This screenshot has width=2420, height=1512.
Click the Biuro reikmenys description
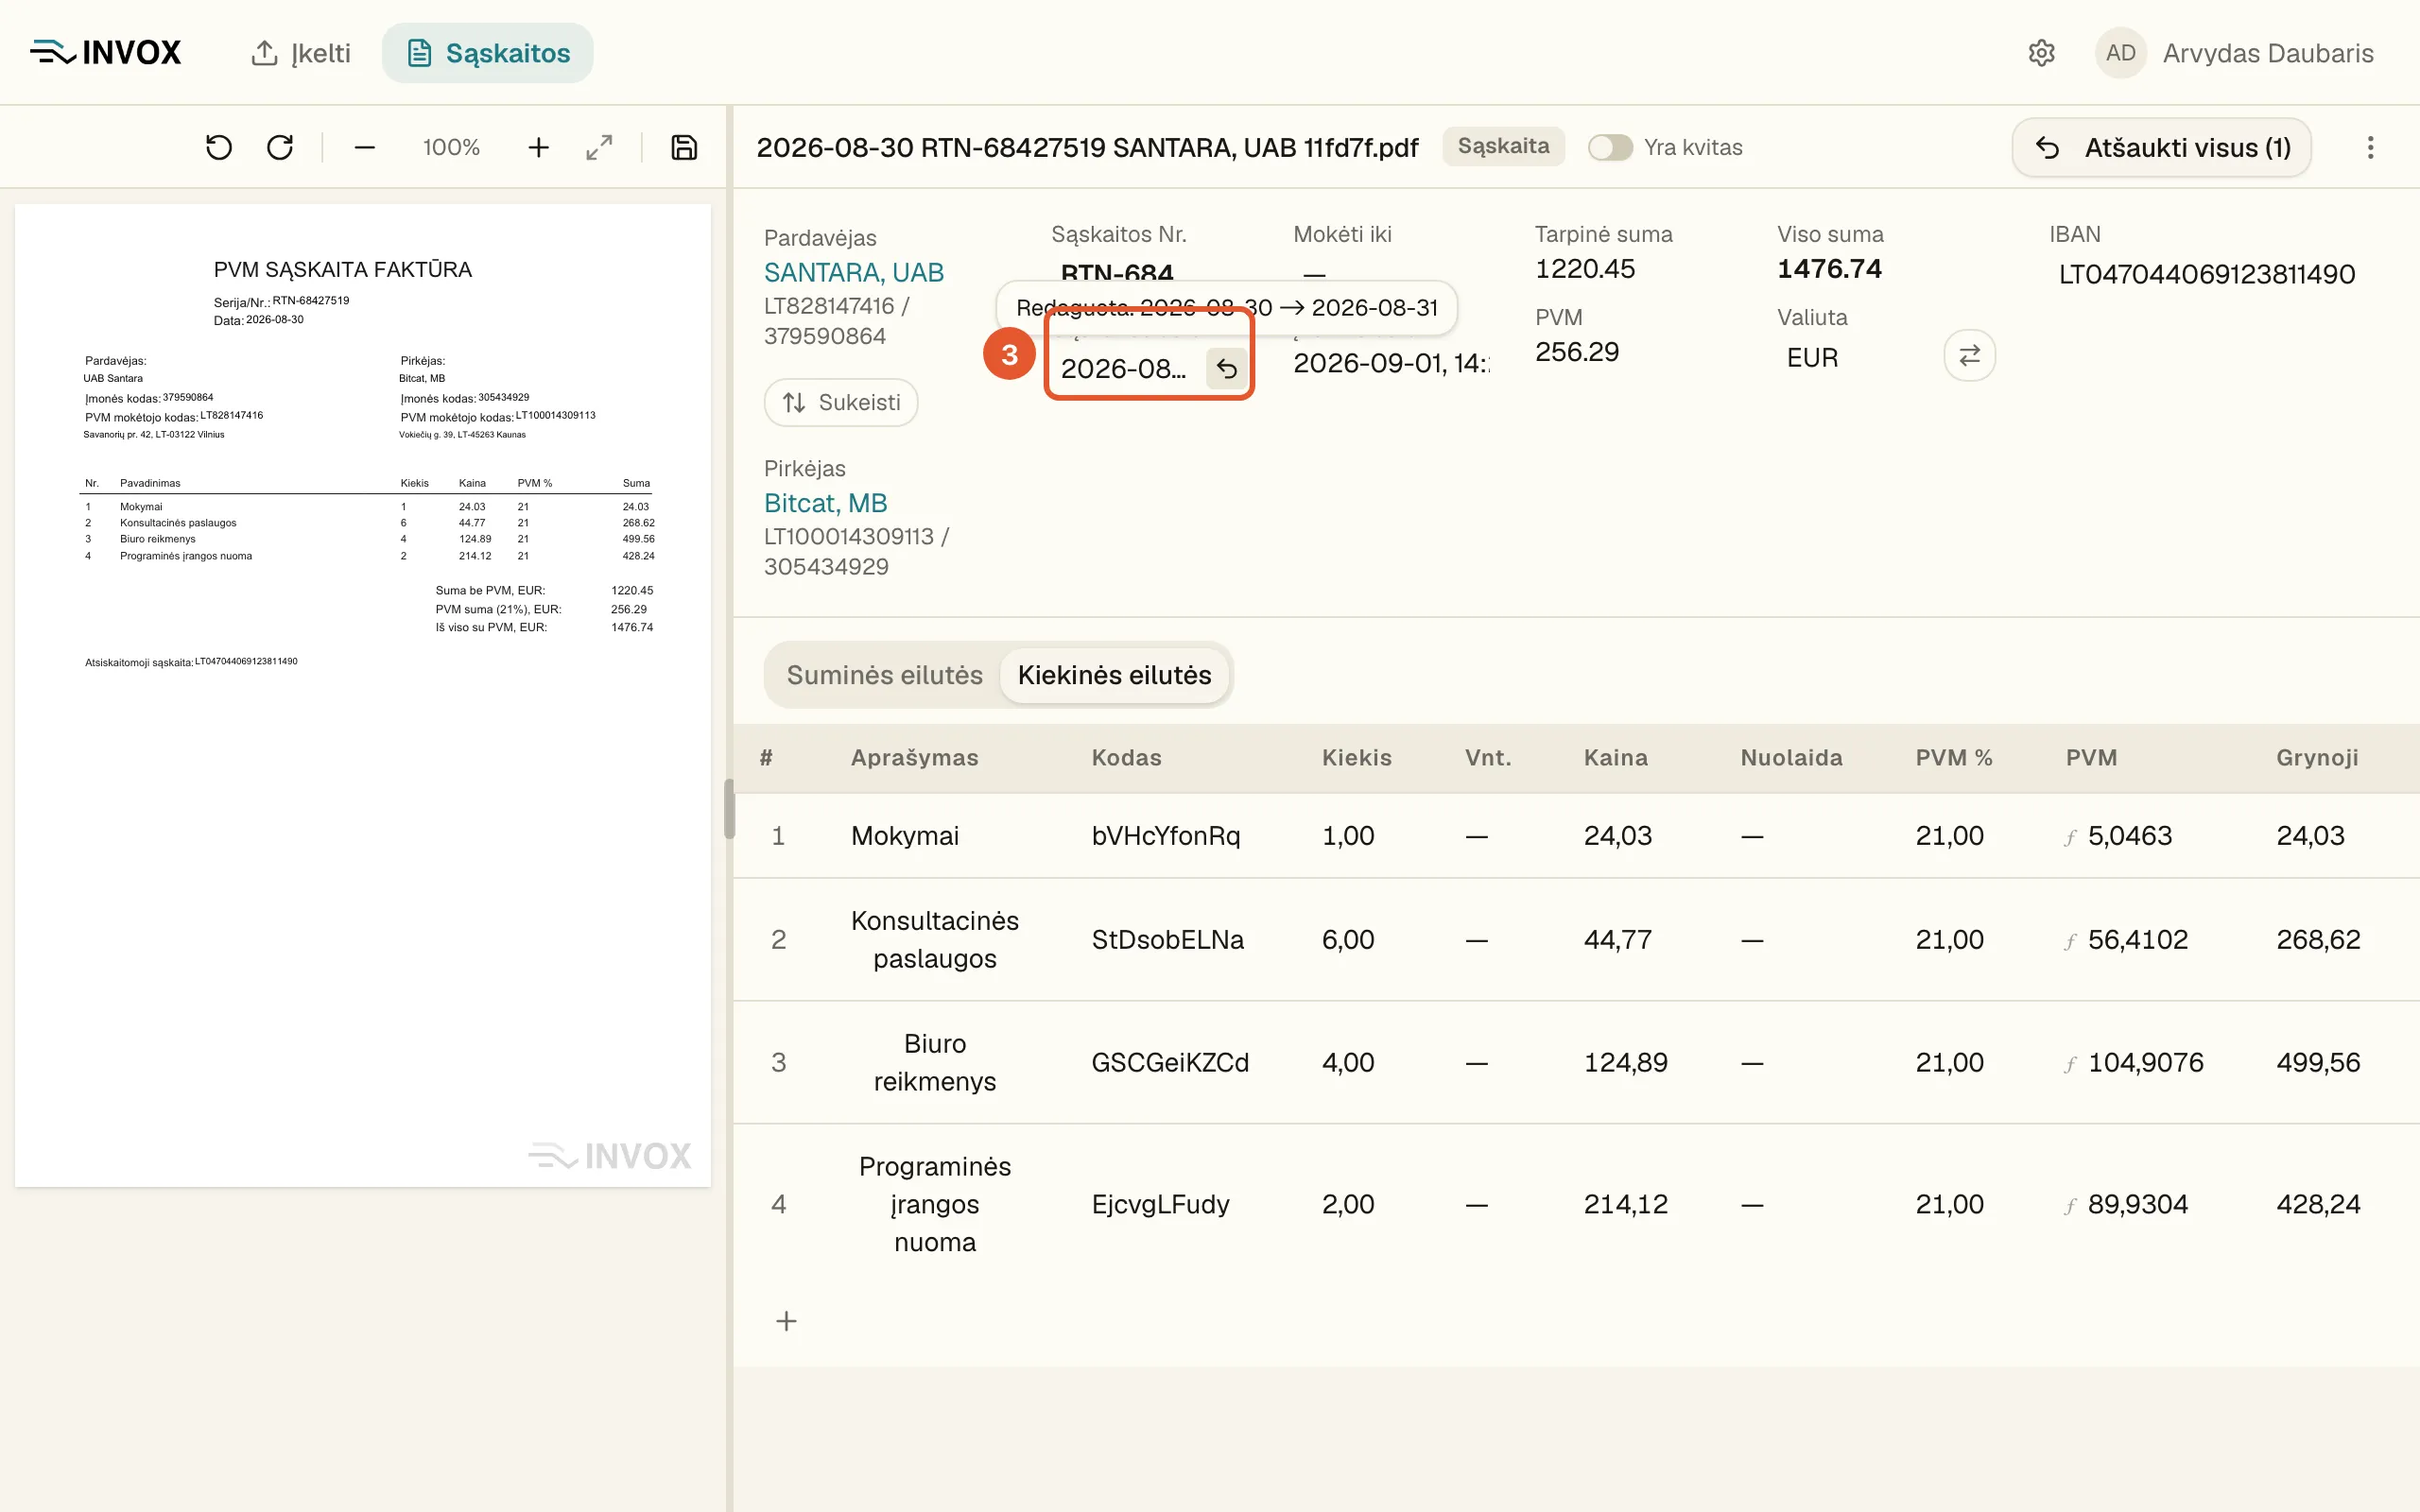(935, 1063)
